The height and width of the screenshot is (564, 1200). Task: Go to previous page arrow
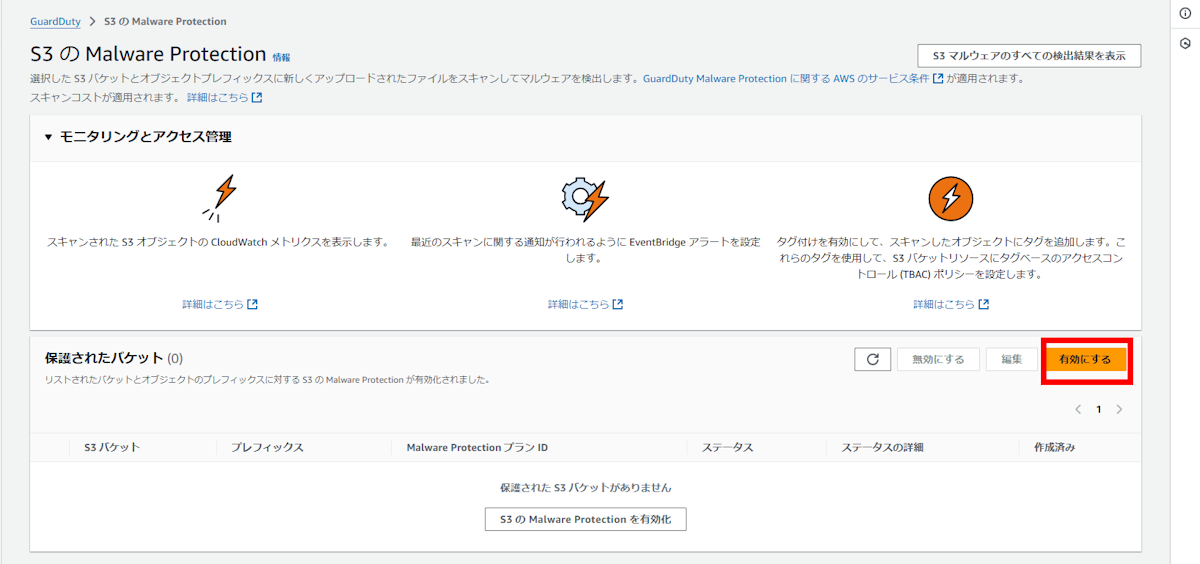click(1078, 409)
